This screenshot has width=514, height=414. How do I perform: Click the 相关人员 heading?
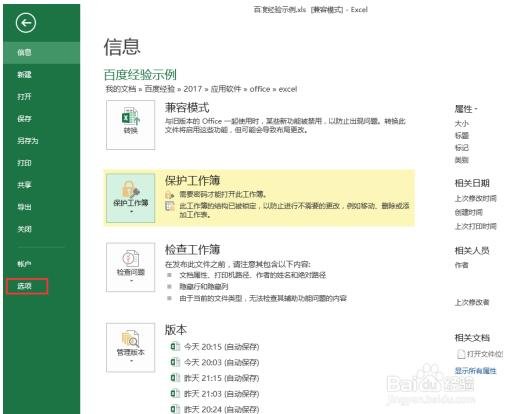[x=472, y=250]
